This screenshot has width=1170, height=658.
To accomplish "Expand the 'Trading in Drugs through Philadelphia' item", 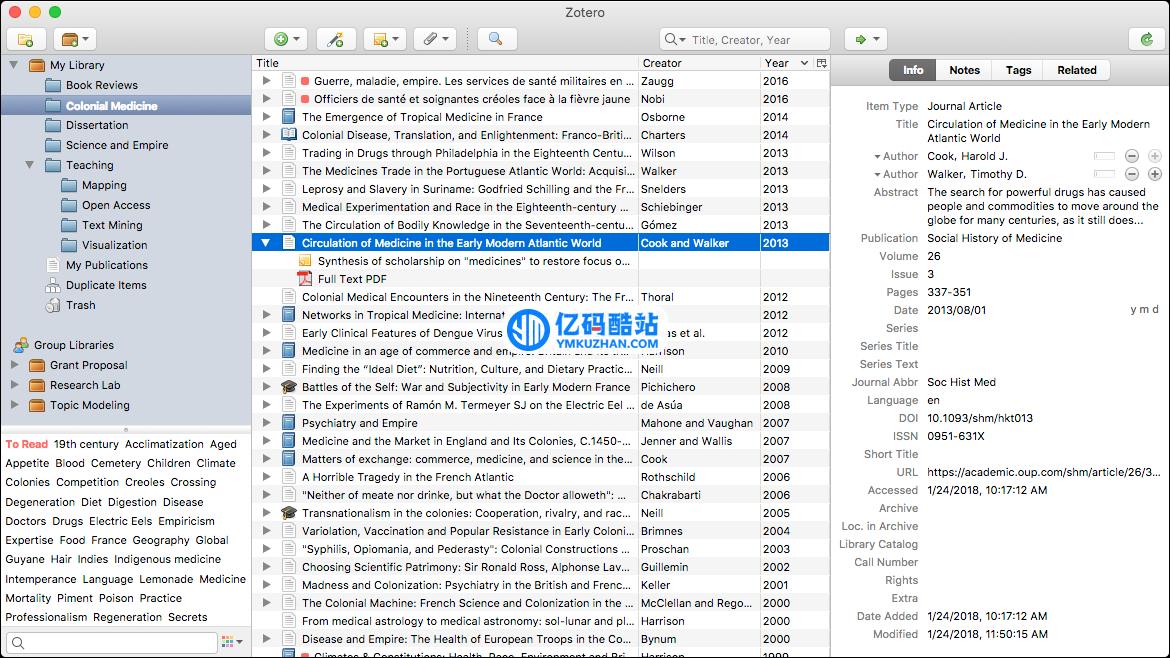I will (265, 153).
